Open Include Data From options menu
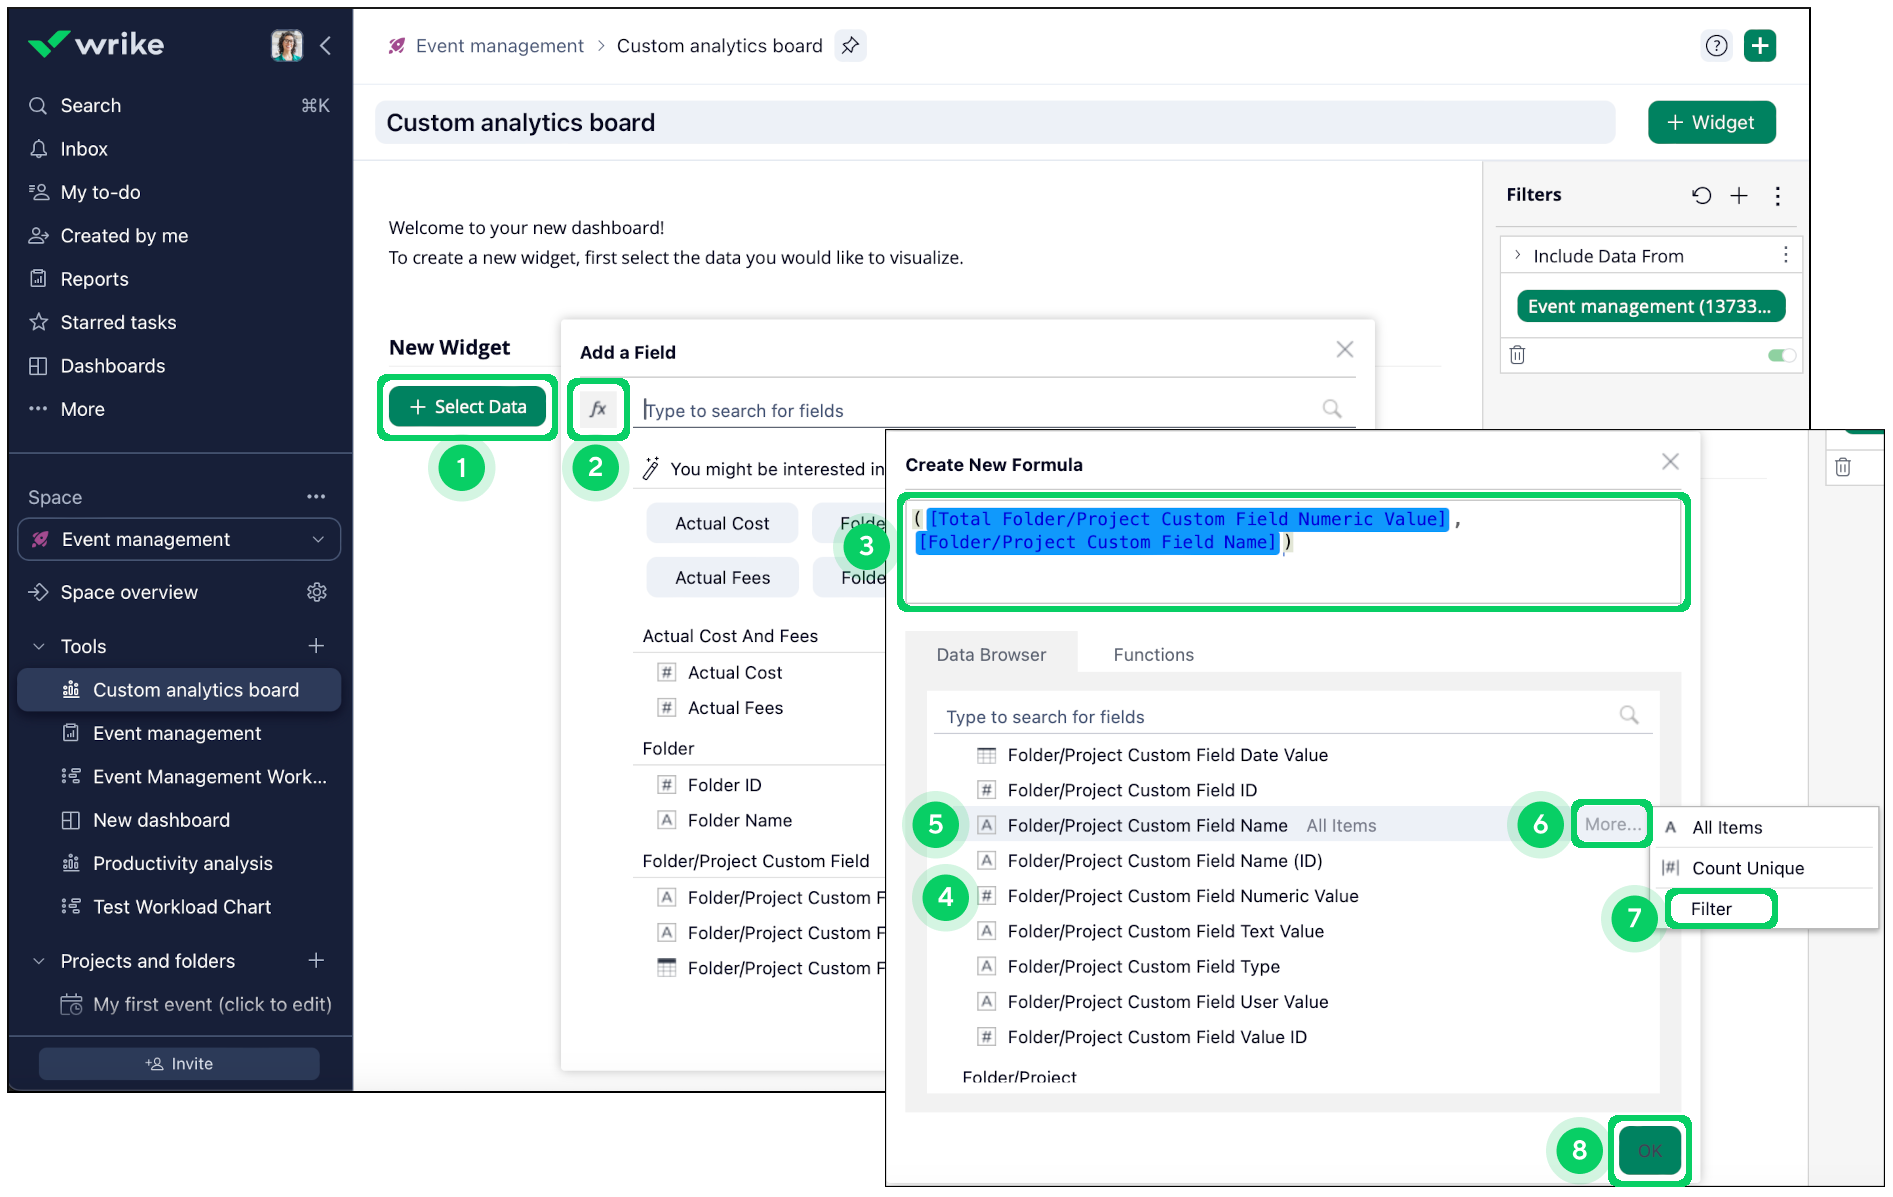 click(x=1785, y=255)
